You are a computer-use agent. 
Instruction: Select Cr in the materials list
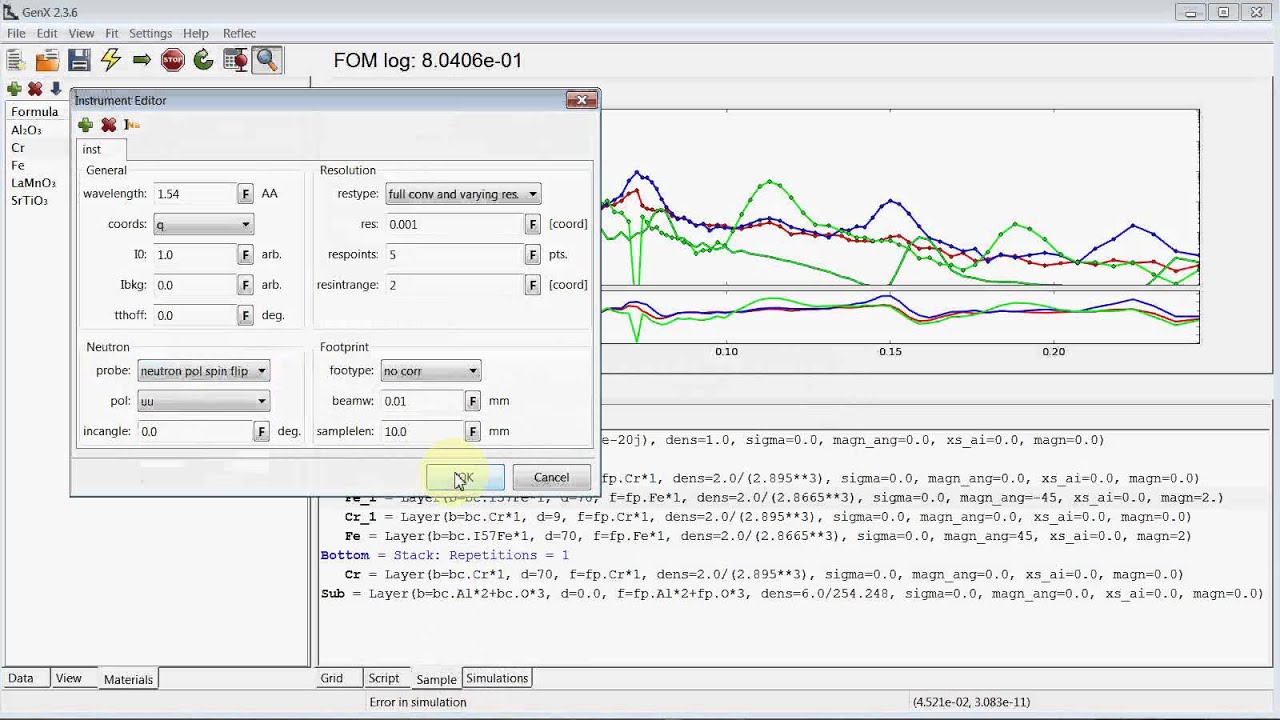tap(18, 148)
